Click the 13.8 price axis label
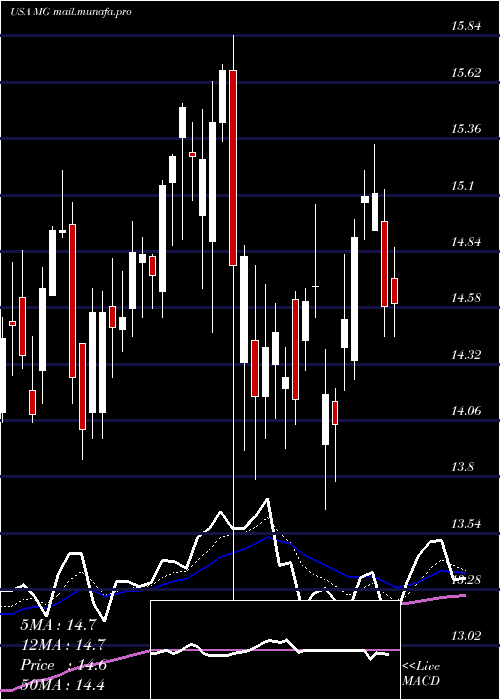The width and height of the screenshot is (500, 700). 462,467
